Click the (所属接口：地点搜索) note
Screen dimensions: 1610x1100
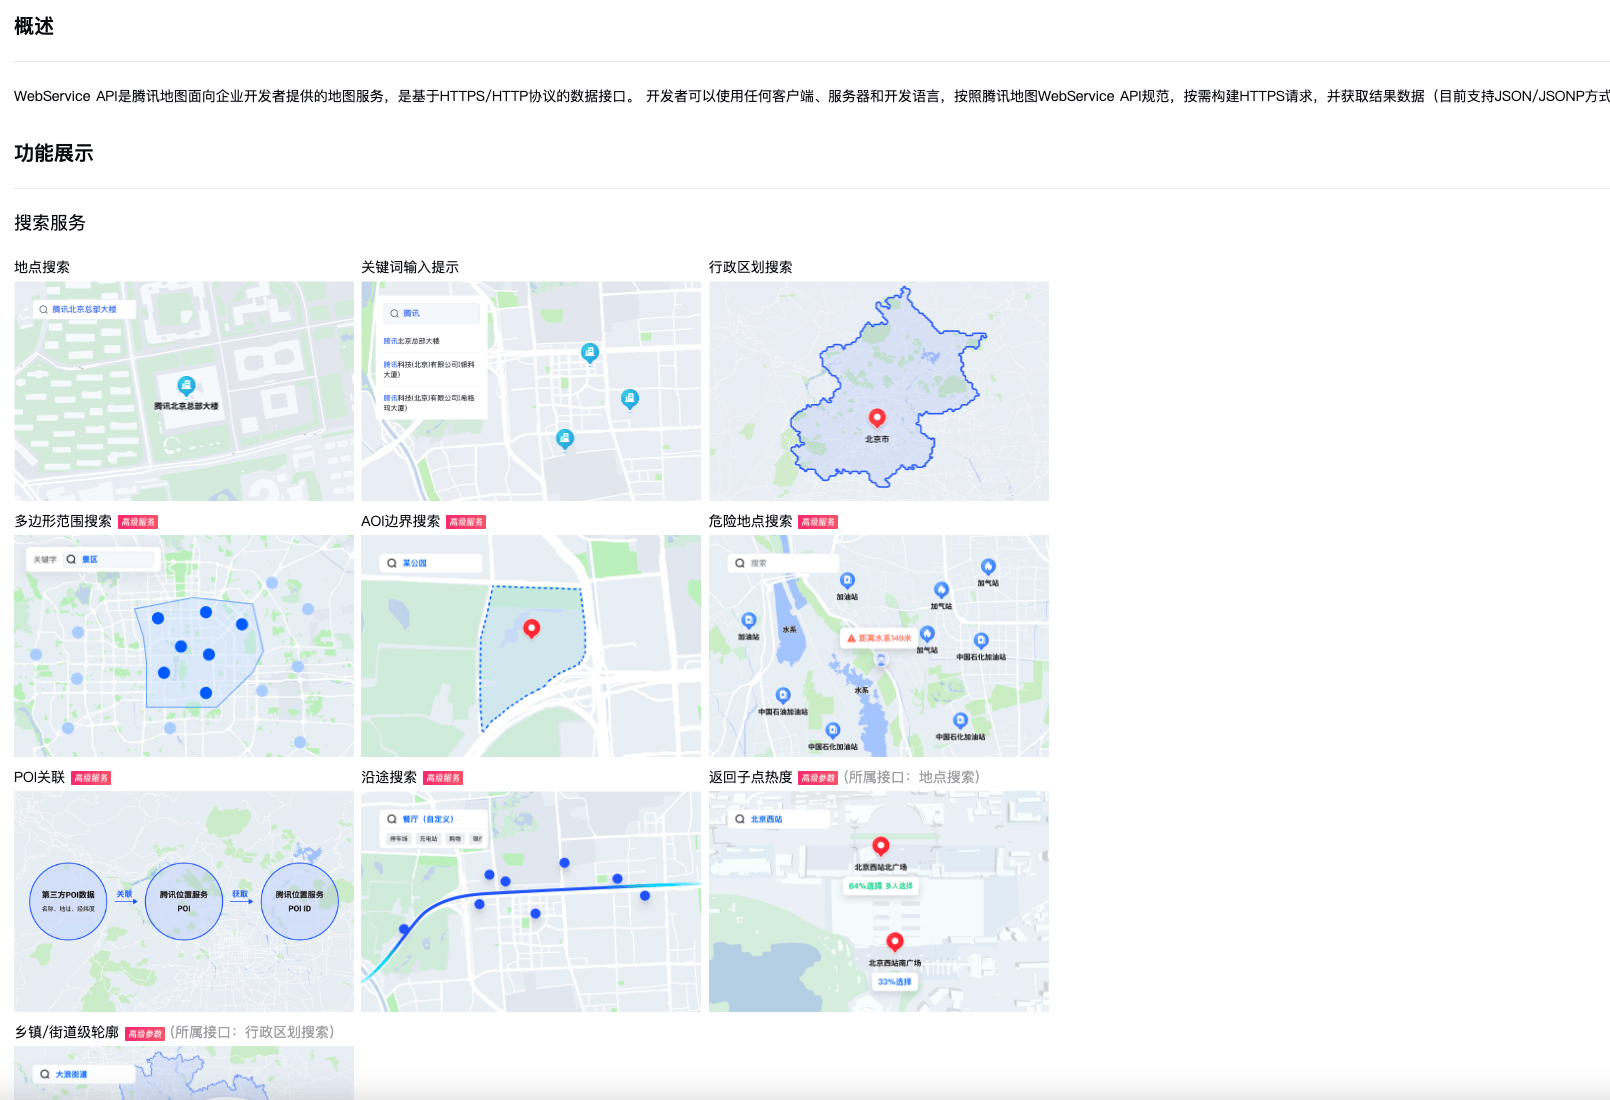click(912, 777)
